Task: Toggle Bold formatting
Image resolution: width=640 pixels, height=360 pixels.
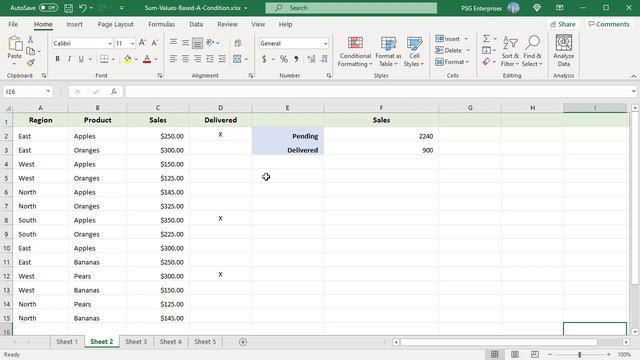Action: 58,59
